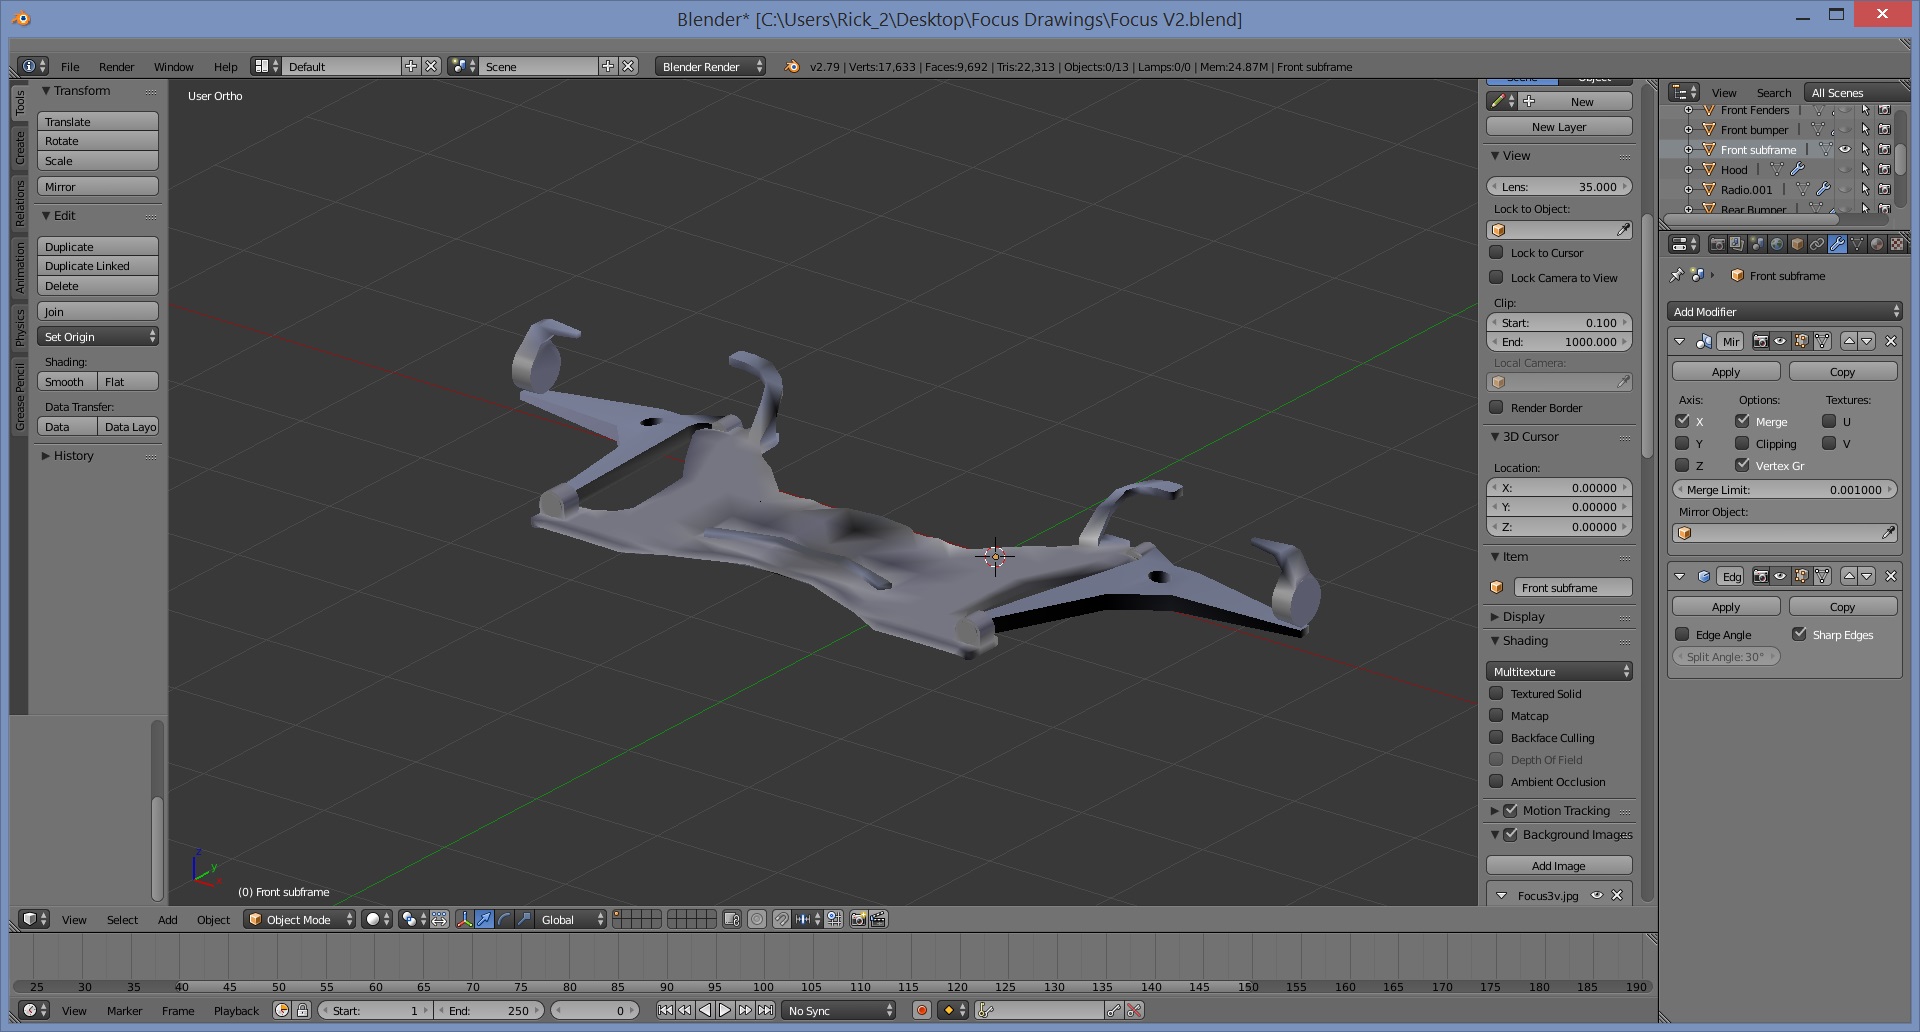Enable the Clipping option
The width and height of the screenshot is (1920, 1032).
[1742, 443]
